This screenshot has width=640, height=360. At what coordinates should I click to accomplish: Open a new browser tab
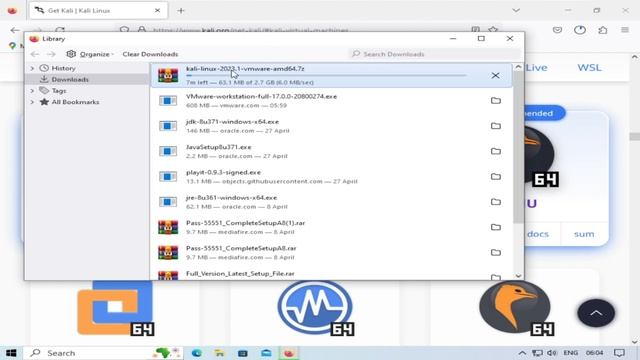[x=181, y=11]
